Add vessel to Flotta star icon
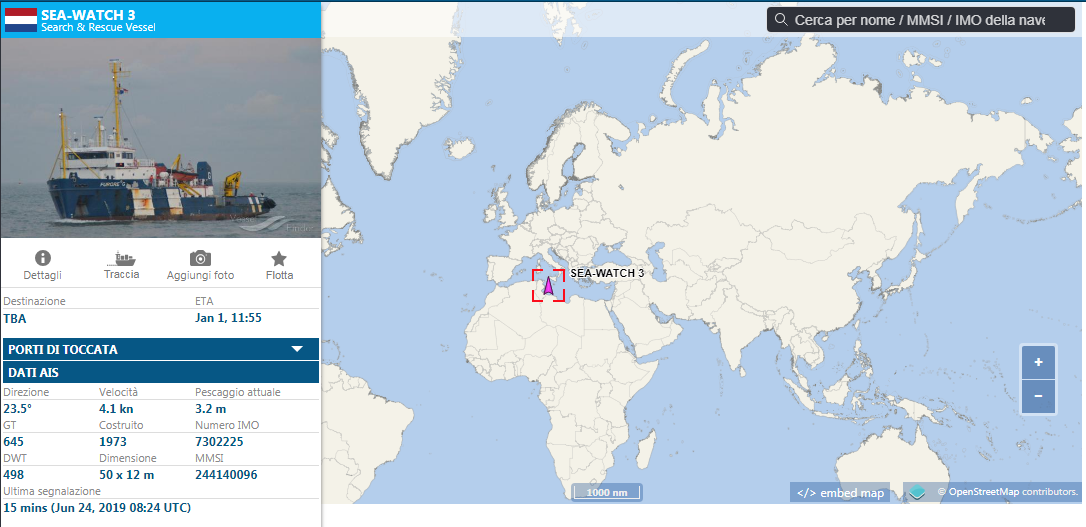Image resolution: width=1086 pixels, height=527 pixels. [278, 259]
